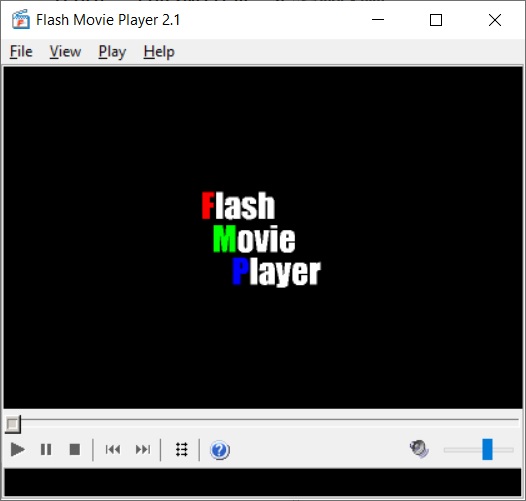Viewport: 526px width, 501px height.
Task: Skip forward using the fast-forward icon
Action: click(143, 450)
